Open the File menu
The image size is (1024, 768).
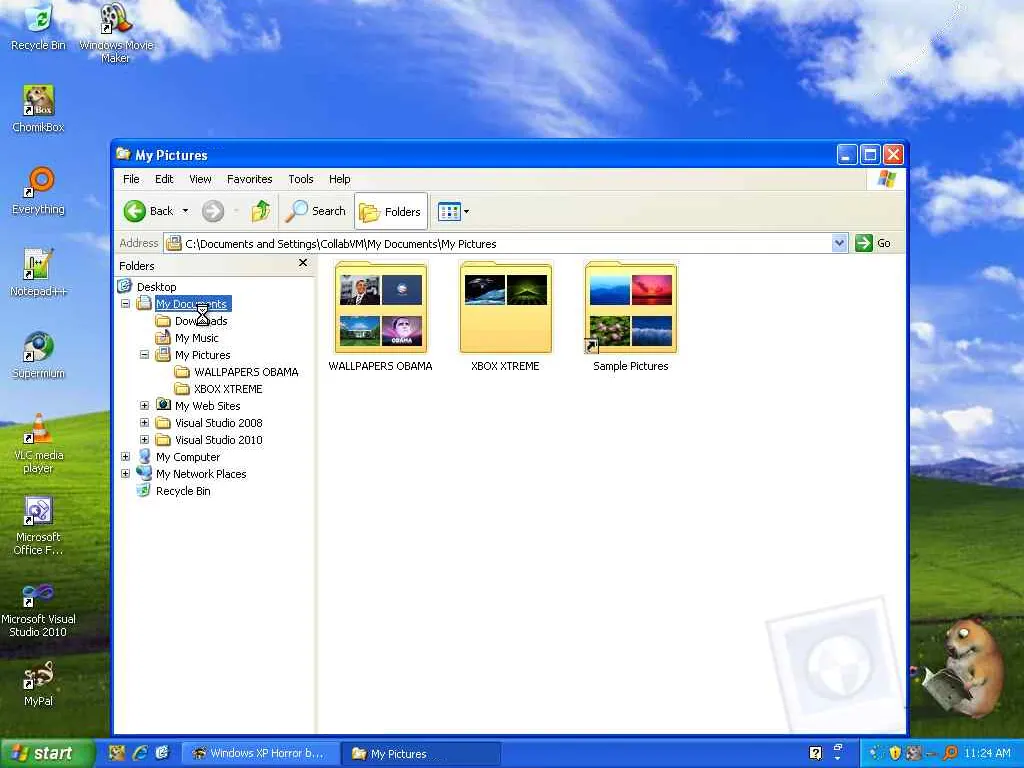(131, 179)
